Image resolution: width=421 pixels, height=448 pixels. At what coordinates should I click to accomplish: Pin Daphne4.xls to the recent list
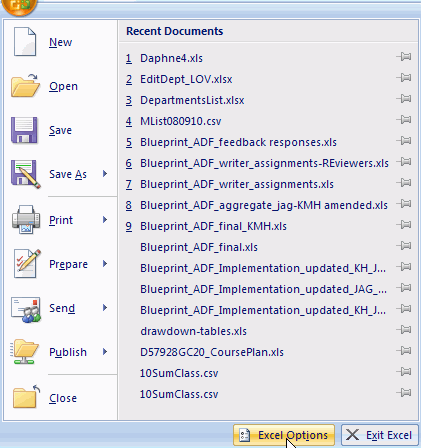tap(404, 57)
